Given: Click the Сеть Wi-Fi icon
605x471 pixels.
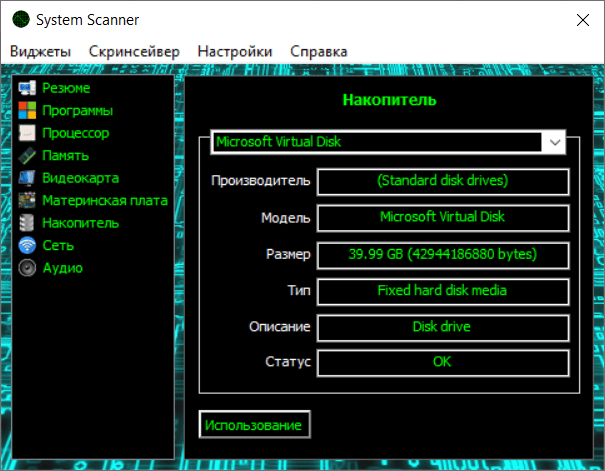Looking at the screenshot, I should click(x=27, y=245).
